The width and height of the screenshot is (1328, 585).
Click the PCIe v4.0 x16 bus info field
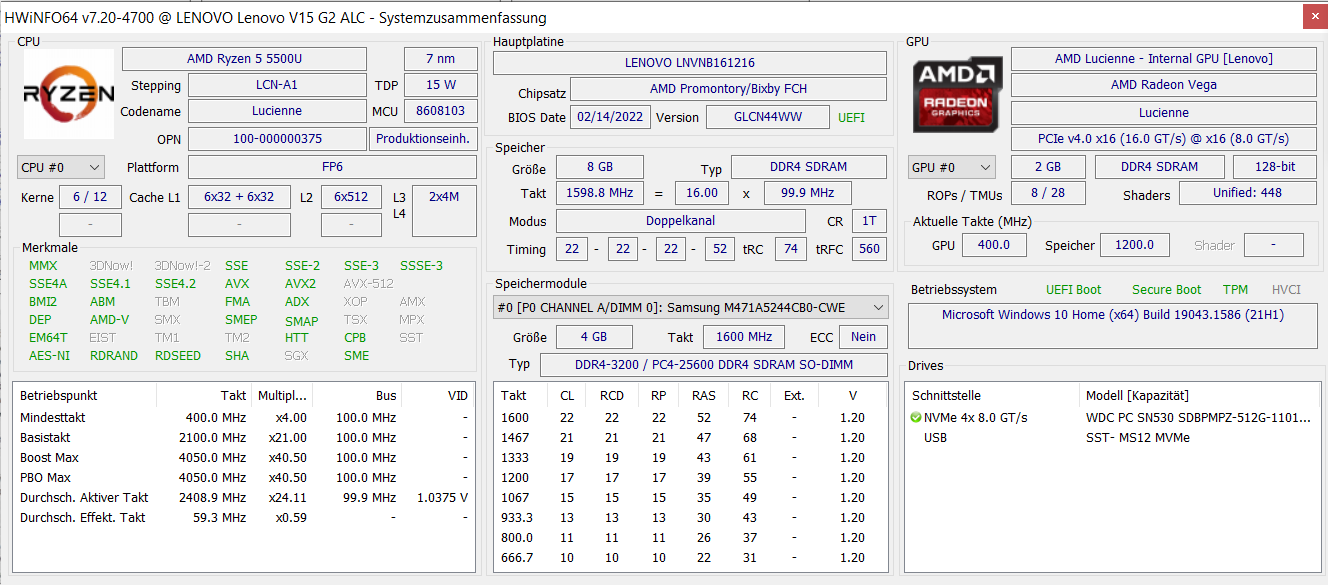tap(1164, 139)
